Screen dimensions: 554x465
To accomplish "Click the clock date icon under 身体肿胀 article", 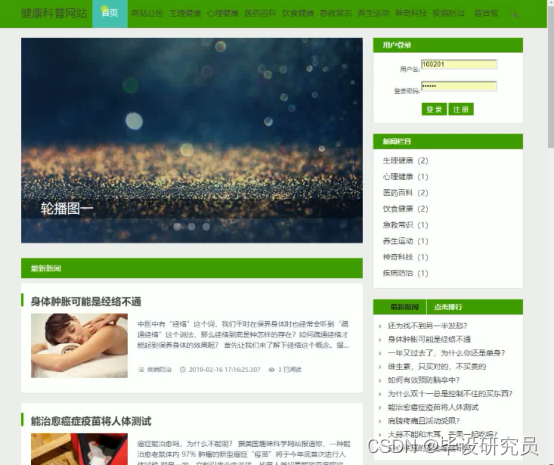I will point(183,370).
